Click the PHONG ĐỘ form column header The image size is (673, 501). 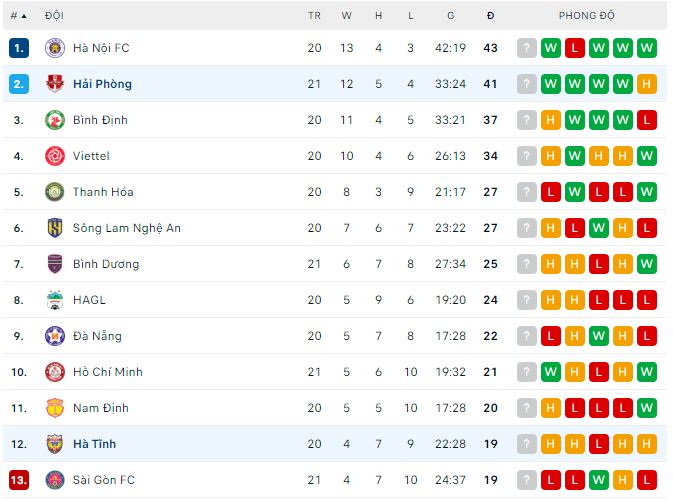point(587,16)
